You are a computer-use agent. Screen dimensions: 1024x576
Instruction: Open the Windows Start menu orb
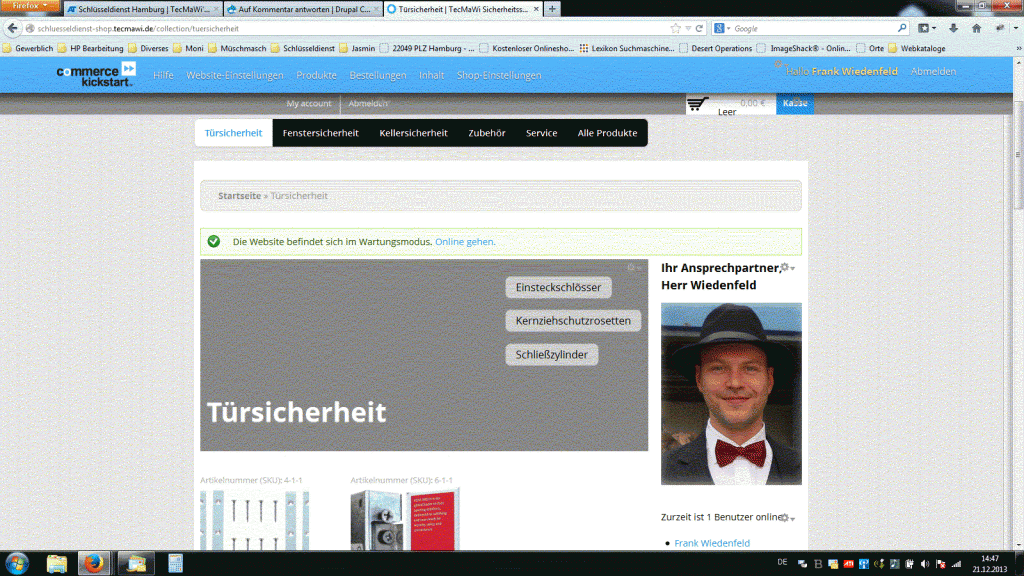(x=18, y=562)
